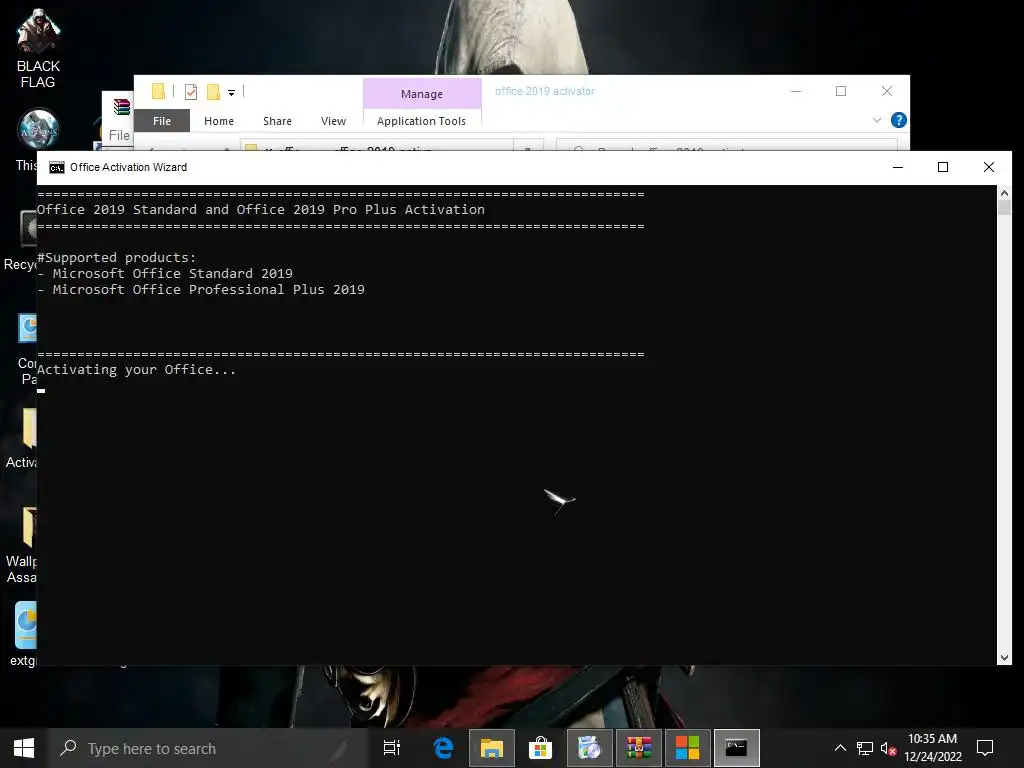Expand the Explorer ribbon with the chevron
The image size is (1024, 768).
pyautogui.click(x=877, y=120)
